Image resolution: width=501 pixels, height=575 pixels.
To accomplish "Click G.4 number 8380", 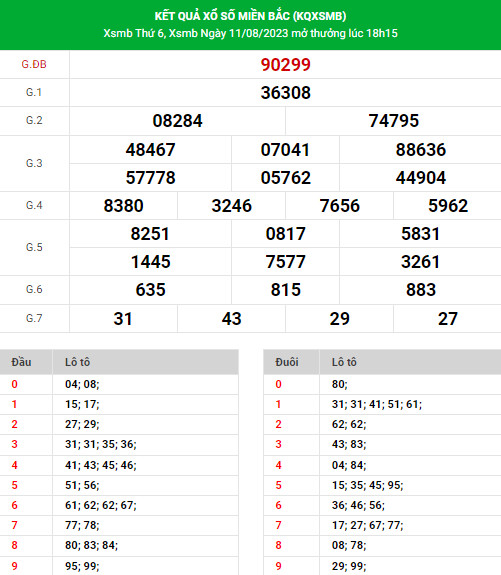I will (x=123, y=206).
